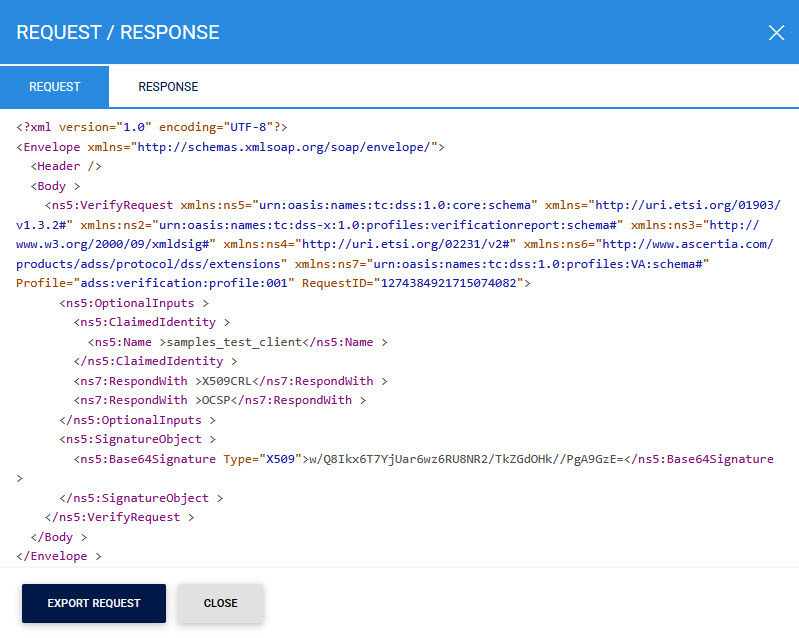Select the Request tab
The width and height of the screenshot is (799, 638).
click(54, 87)
